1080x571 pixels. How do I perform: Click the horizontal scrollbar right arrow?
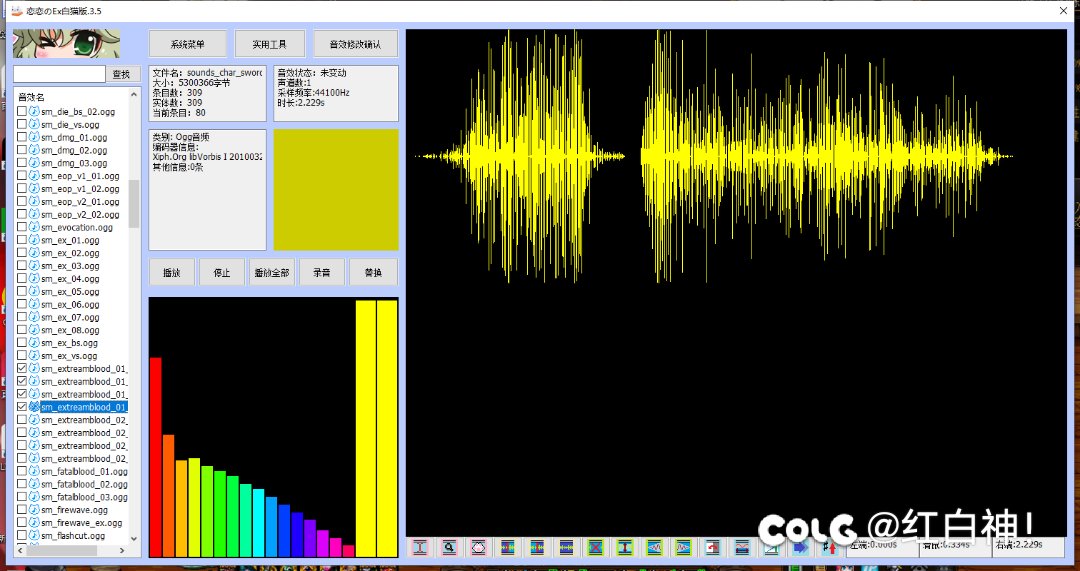tap(123, 551)
